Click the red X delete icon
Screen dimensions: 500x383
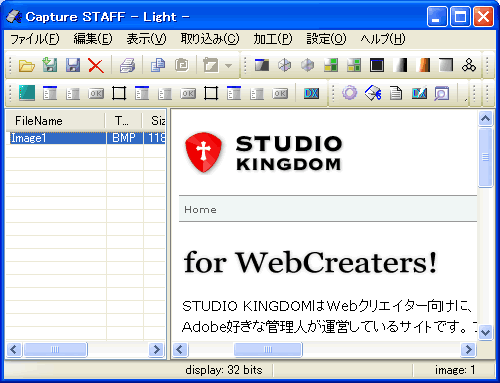tap(96, 65)
